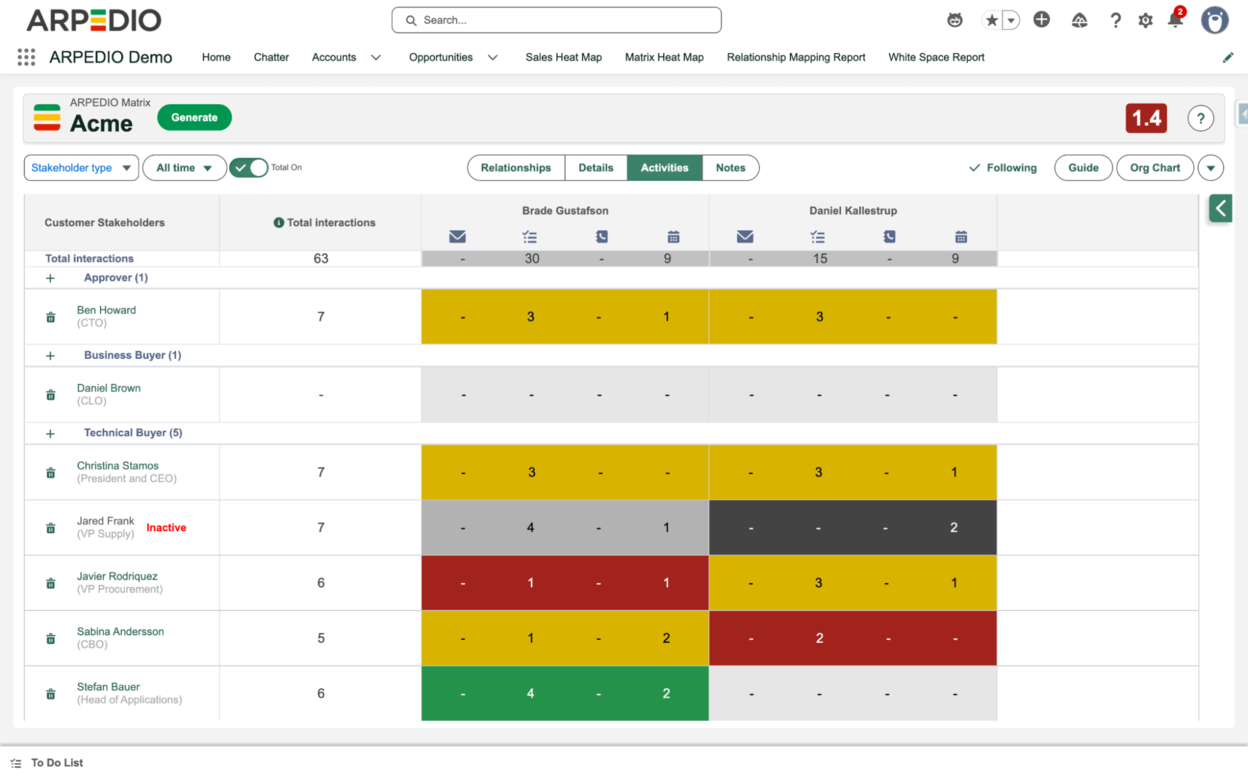This screenshot has height=779, width=1248.
Task: Click phone call icon under Brade Gustafson
Action: pyautogui.click(x=602, y=237)
